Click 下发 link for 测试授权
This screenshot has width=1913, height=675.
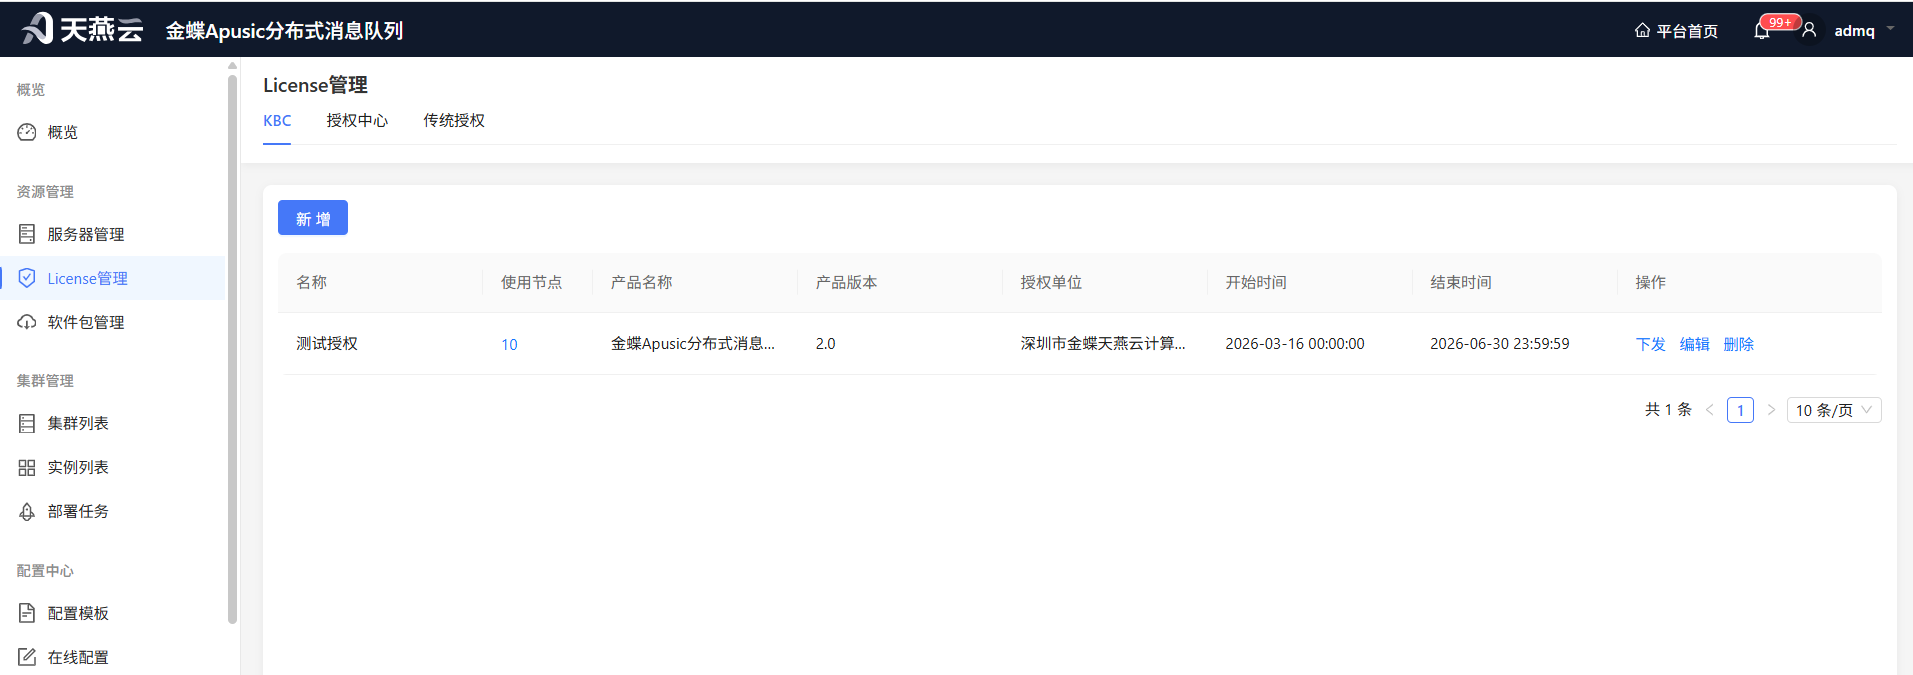[1650, 344]
